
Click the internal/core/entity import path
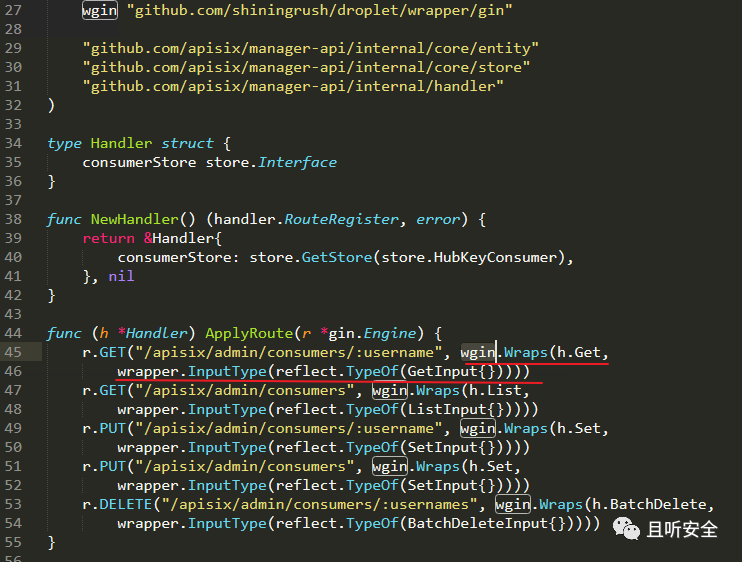click(x=310, y=48)
